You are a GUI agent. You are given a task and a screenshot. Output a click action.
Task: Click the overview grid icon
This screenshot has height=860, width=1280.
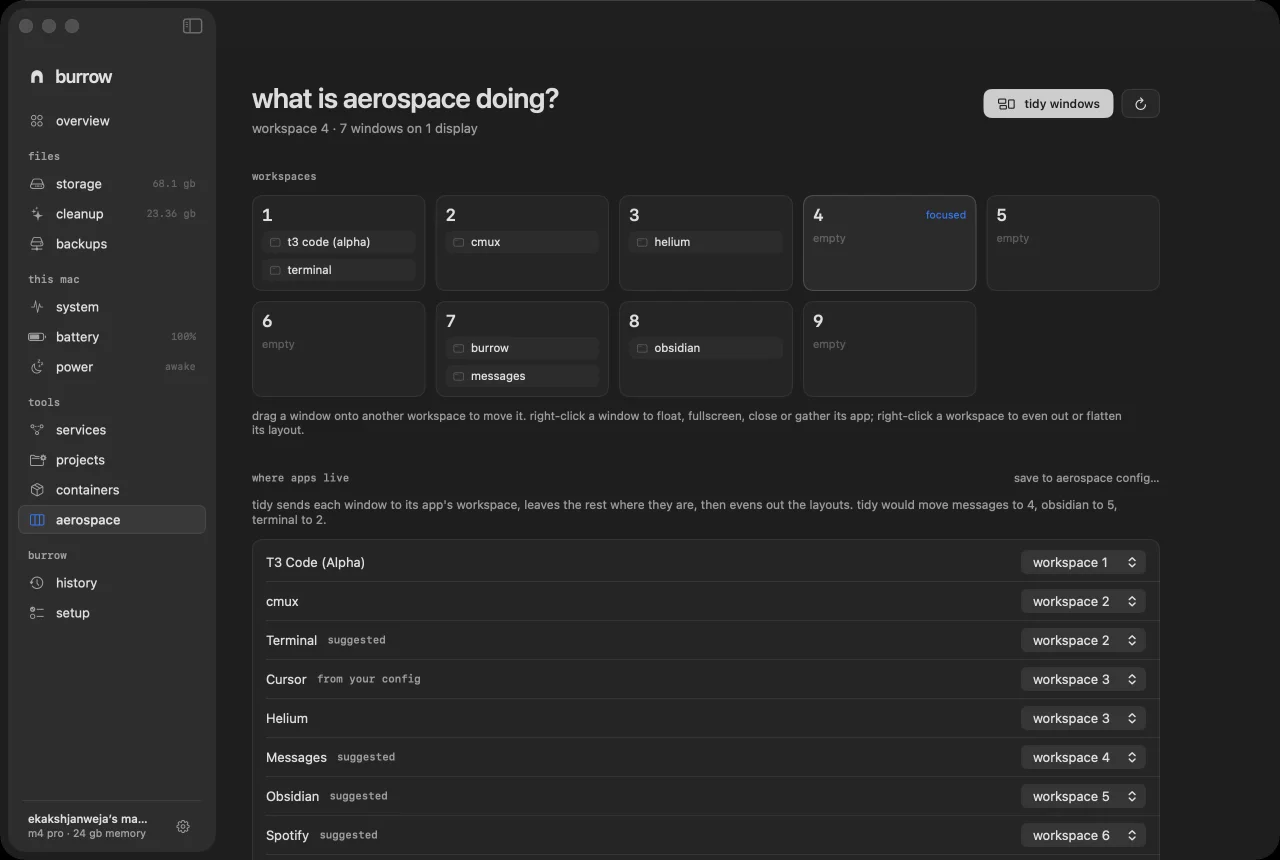coord(37,121)
